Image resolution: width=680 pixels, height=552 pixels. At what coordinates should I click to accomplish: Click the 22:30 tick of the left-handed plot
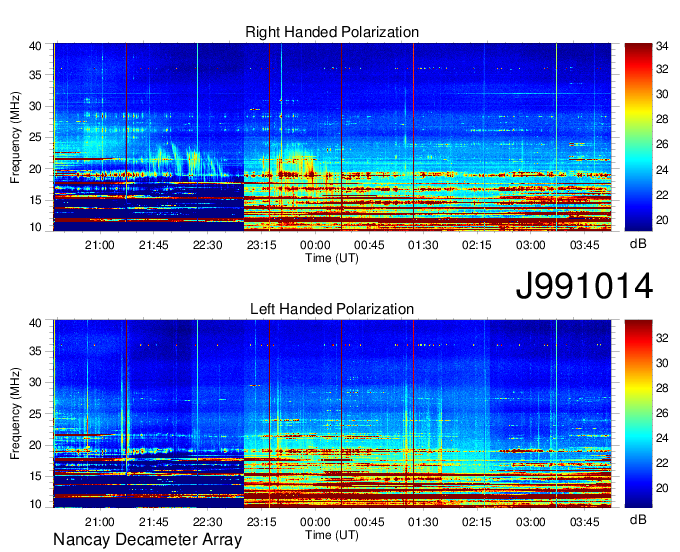click(x=207, y=522)
